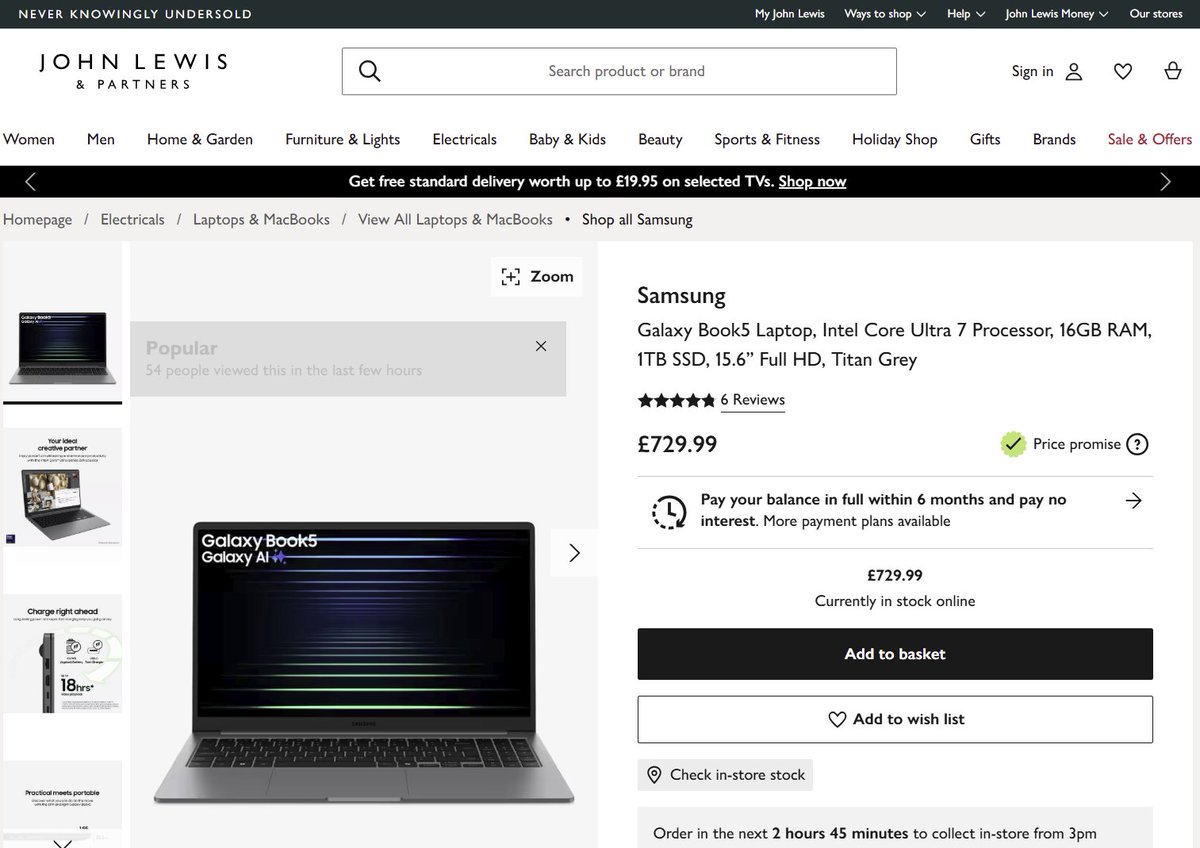This screenshot has width=1200, height=848.
Task: Open Home & Garden menu
Action: click(200, 139)
